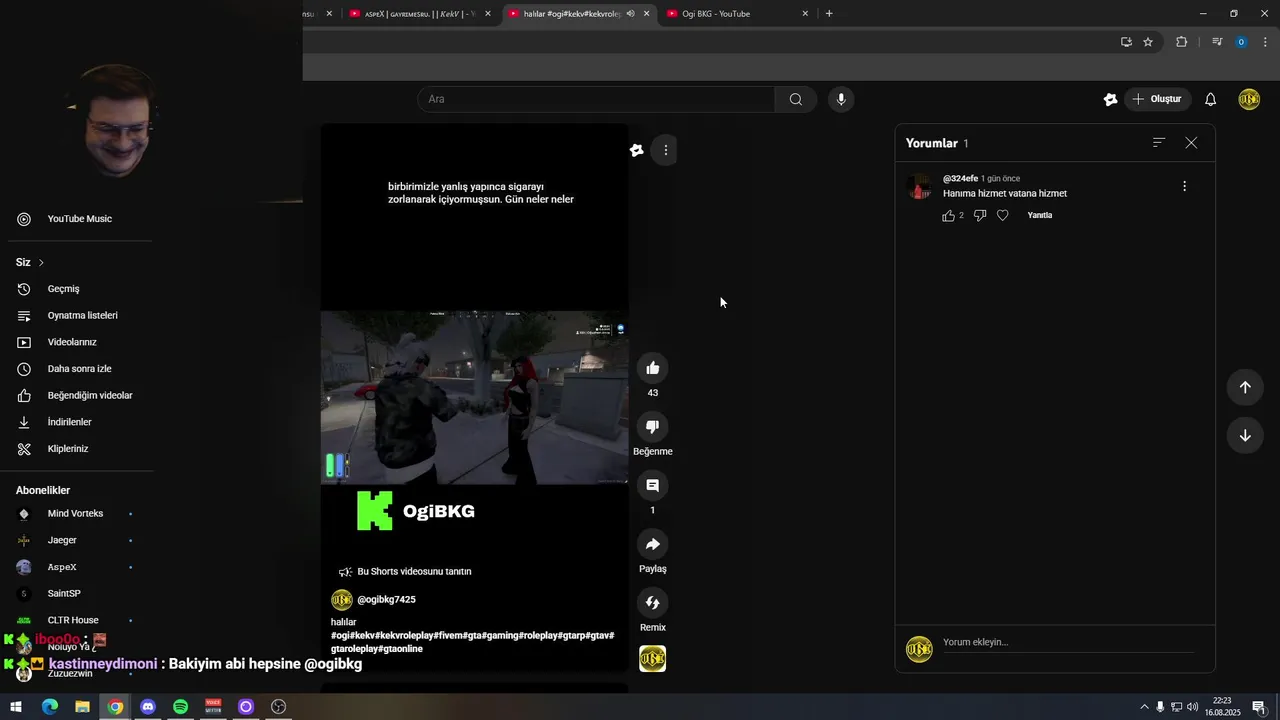Open comment sort options in Yorumlar panel
Image resolution: width=1280 pixels, height=720 pixels.
[1159, 143]
